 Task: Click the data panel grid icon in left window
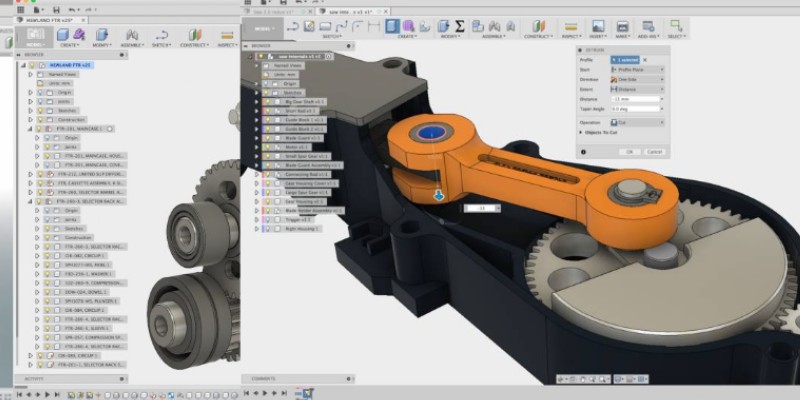pos(20,10)
